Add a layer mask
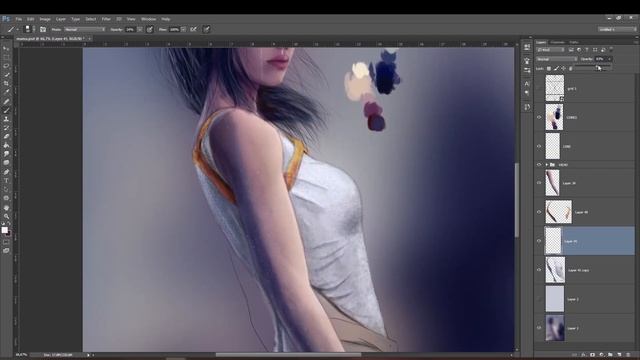 [592, 355]
